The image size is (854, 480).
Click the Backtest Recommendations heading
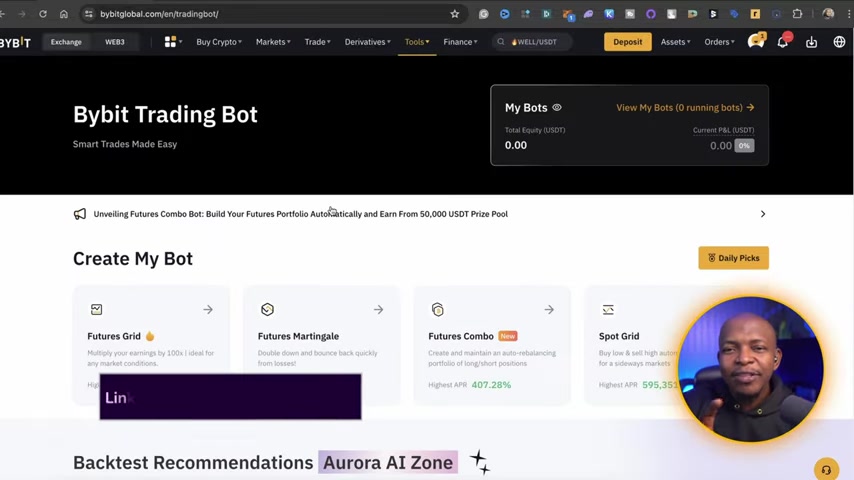193,463
